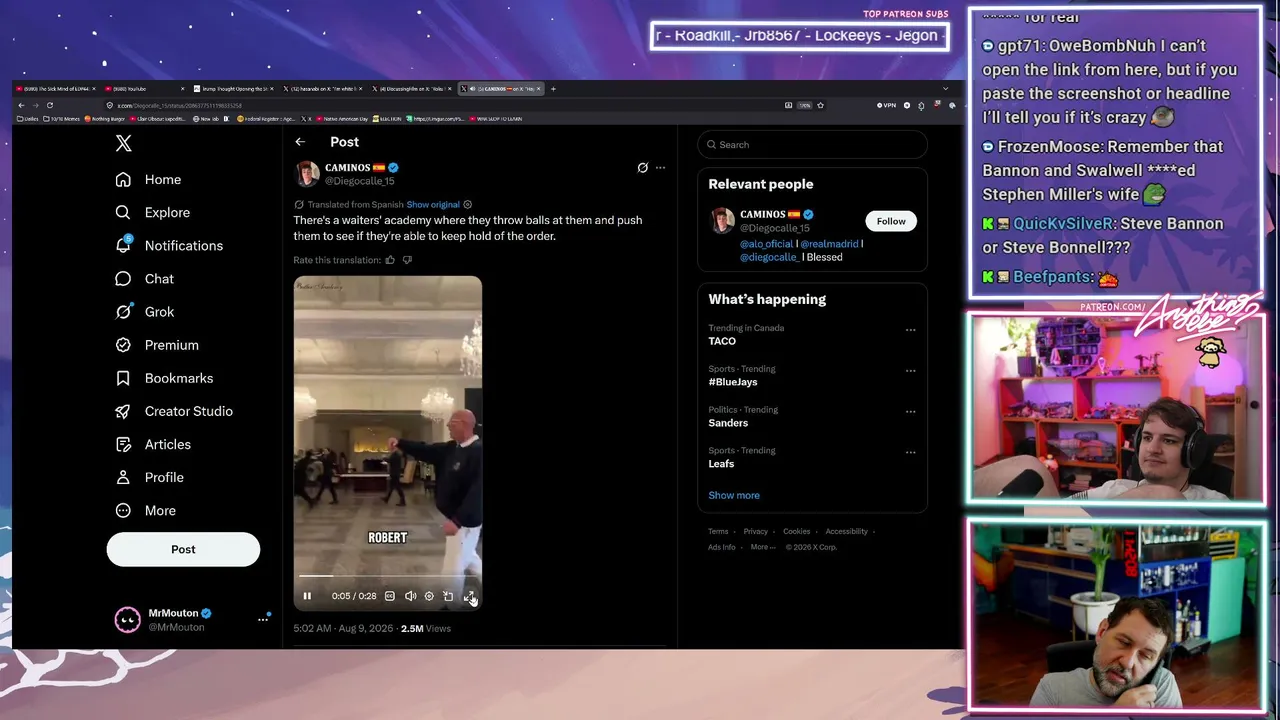Switch to the hasanabi on X tab
This screenshot has width=1280, height=720.
pyautogui.click(x=321, y=89)
